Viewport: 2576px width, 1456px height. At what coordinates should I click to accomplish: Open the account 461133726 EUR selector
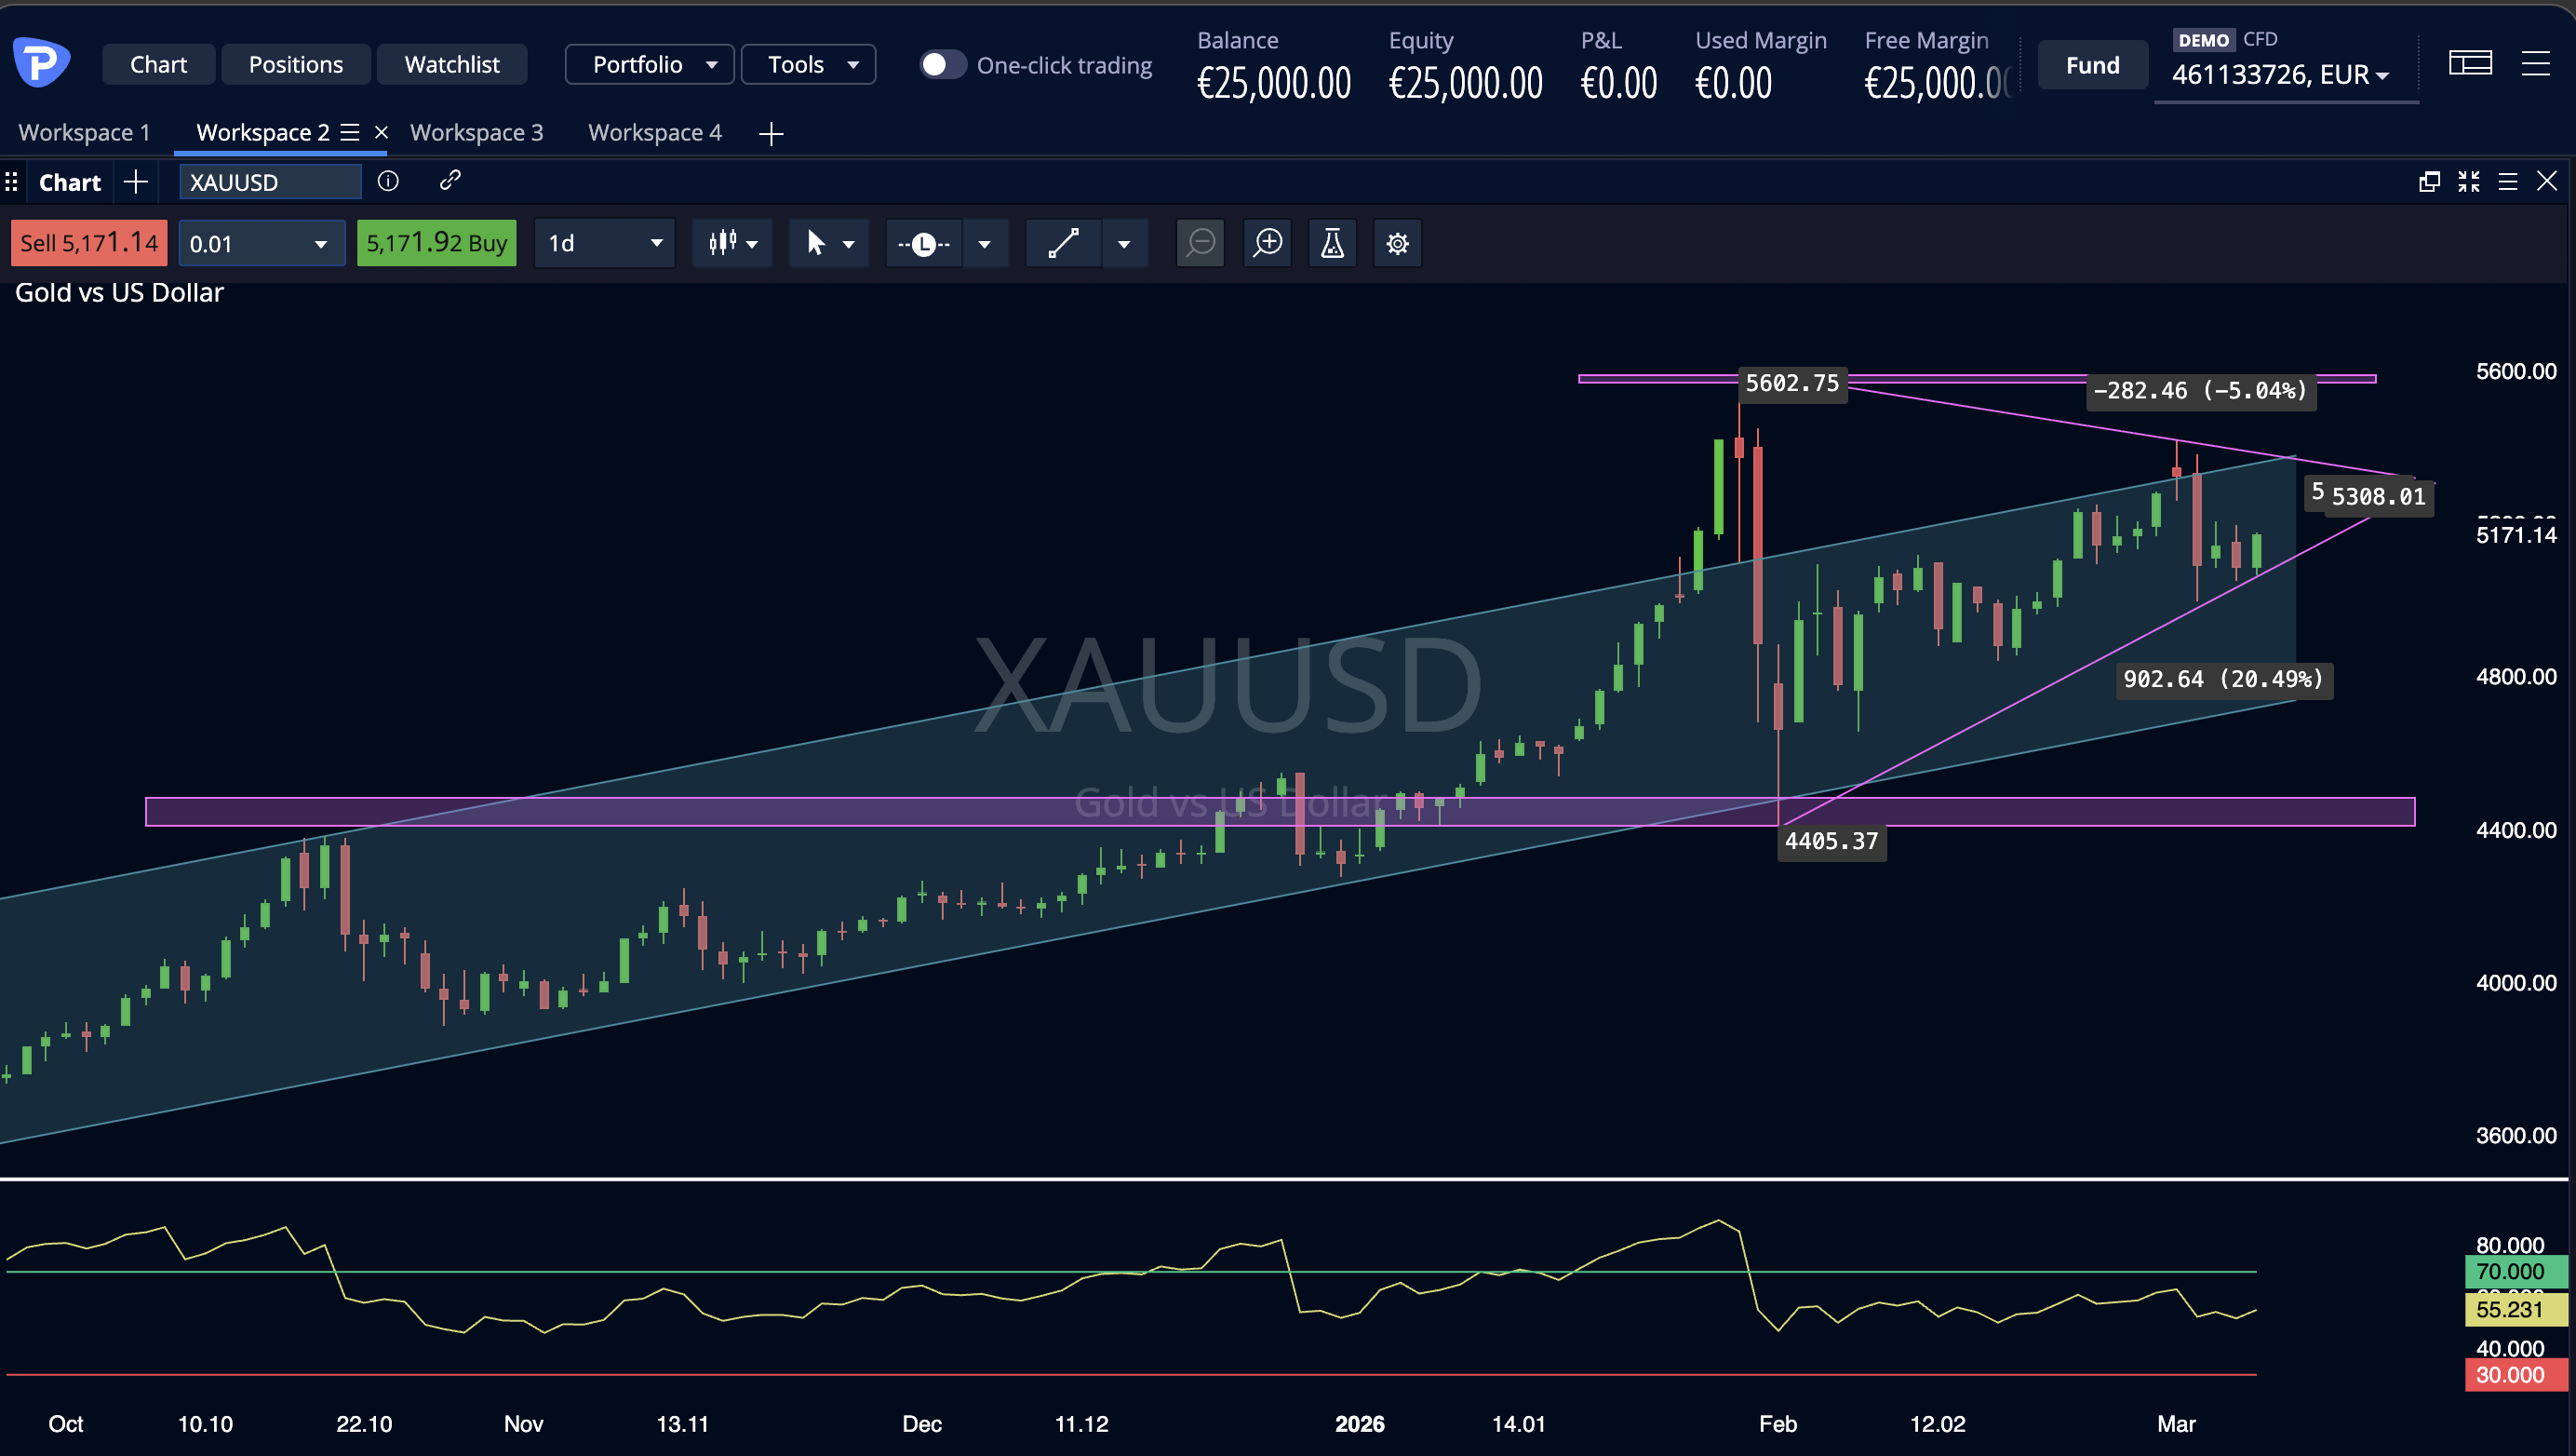(2282, 75)
